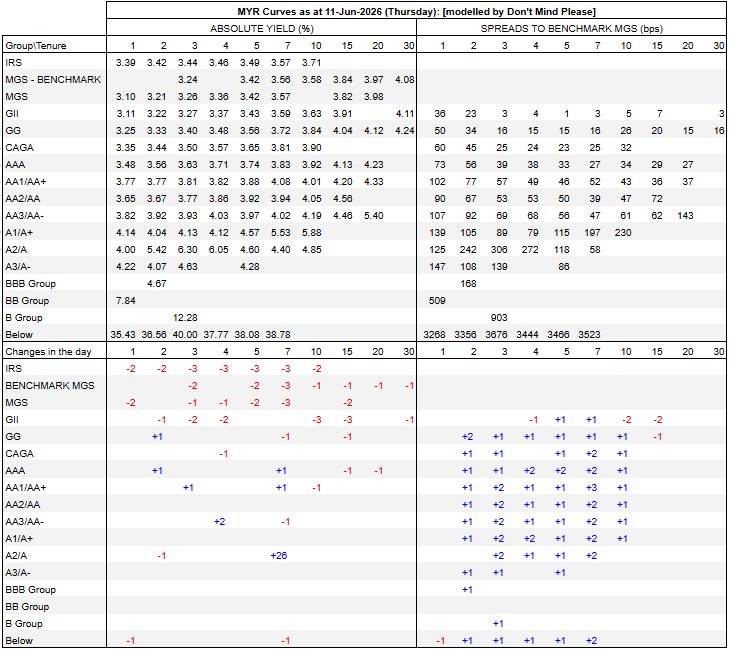
Task: Select the 4.24 GG 30-year yield
Action: pos(404,131)
